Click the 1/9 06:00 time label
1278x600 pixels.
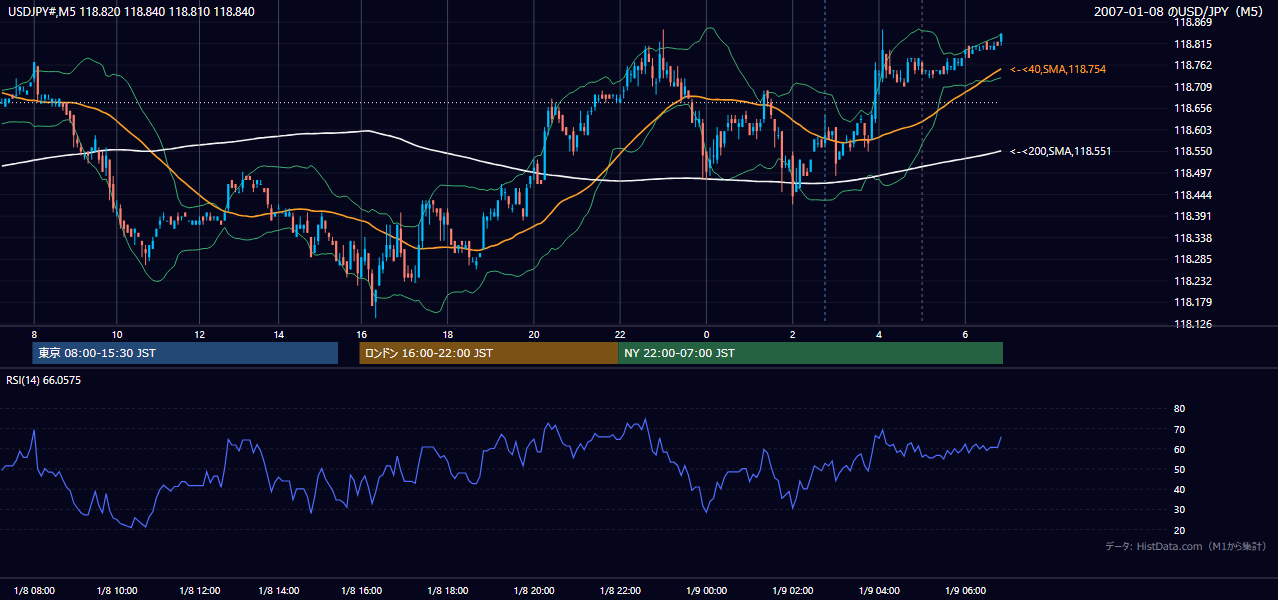[x=966, y=590]
